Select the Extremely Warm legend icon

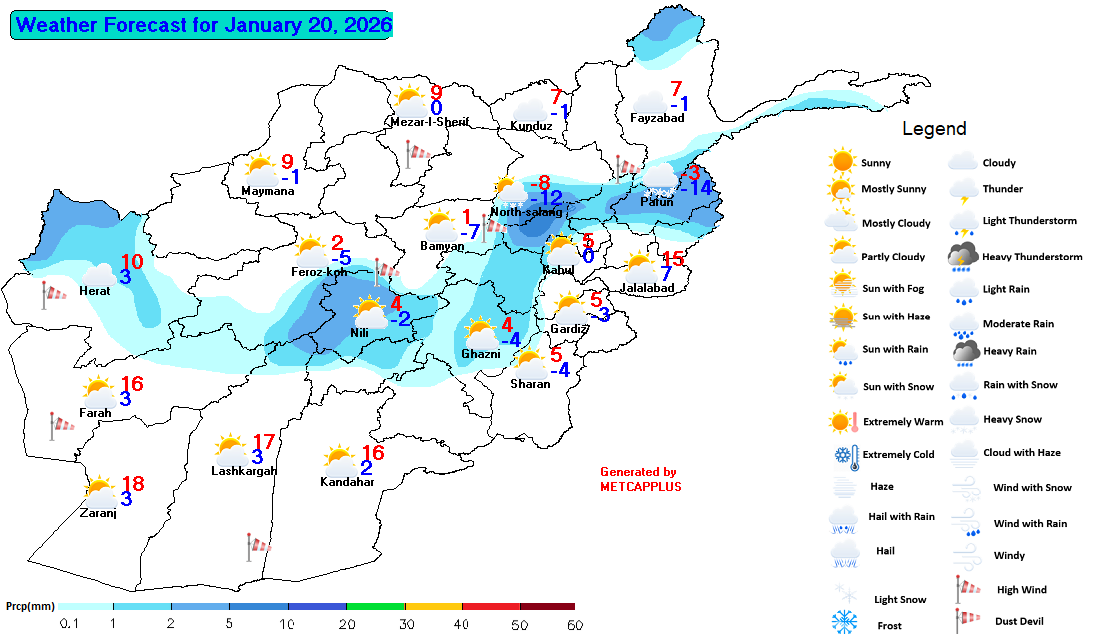point(843,421)
